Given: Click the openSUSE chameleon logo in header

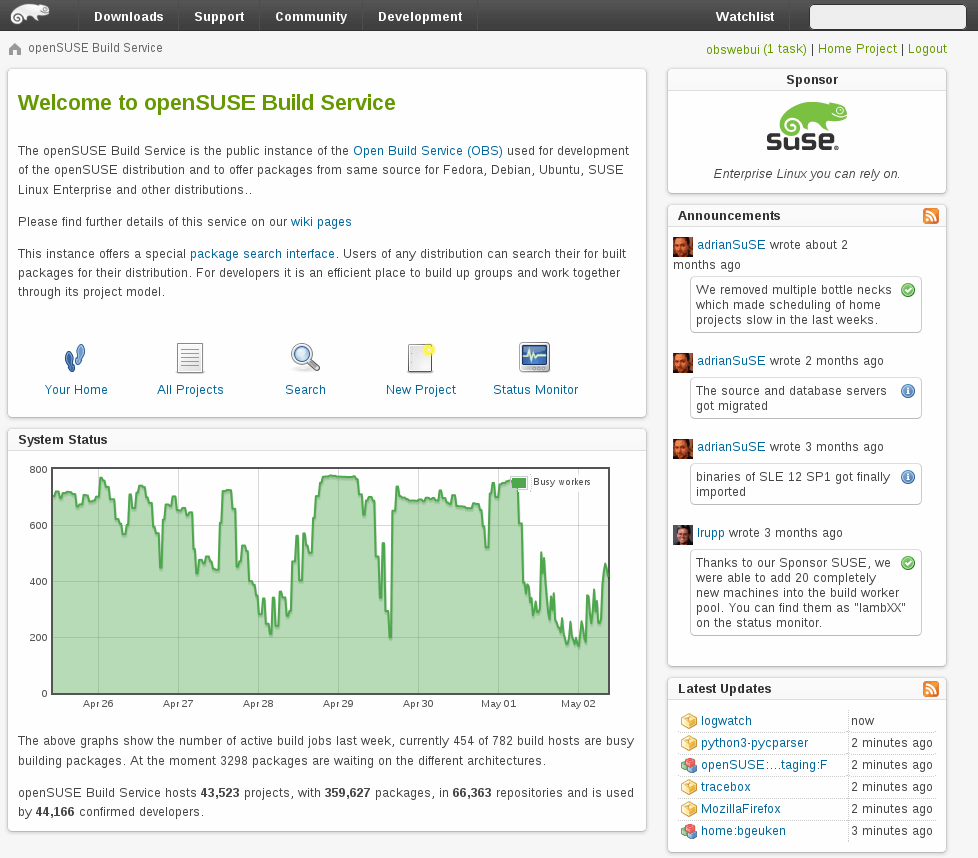Looking at the screenshot, I should pos(30,15).
